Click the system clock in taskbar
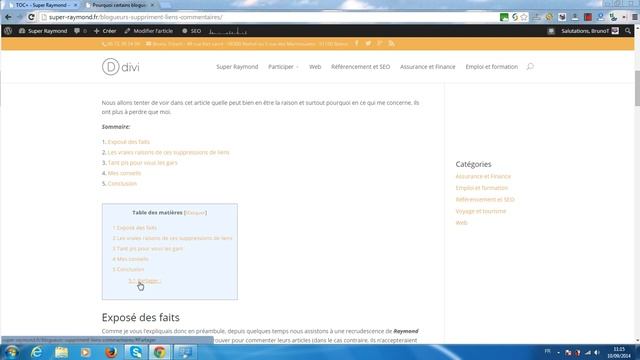 tap(619, 352)
